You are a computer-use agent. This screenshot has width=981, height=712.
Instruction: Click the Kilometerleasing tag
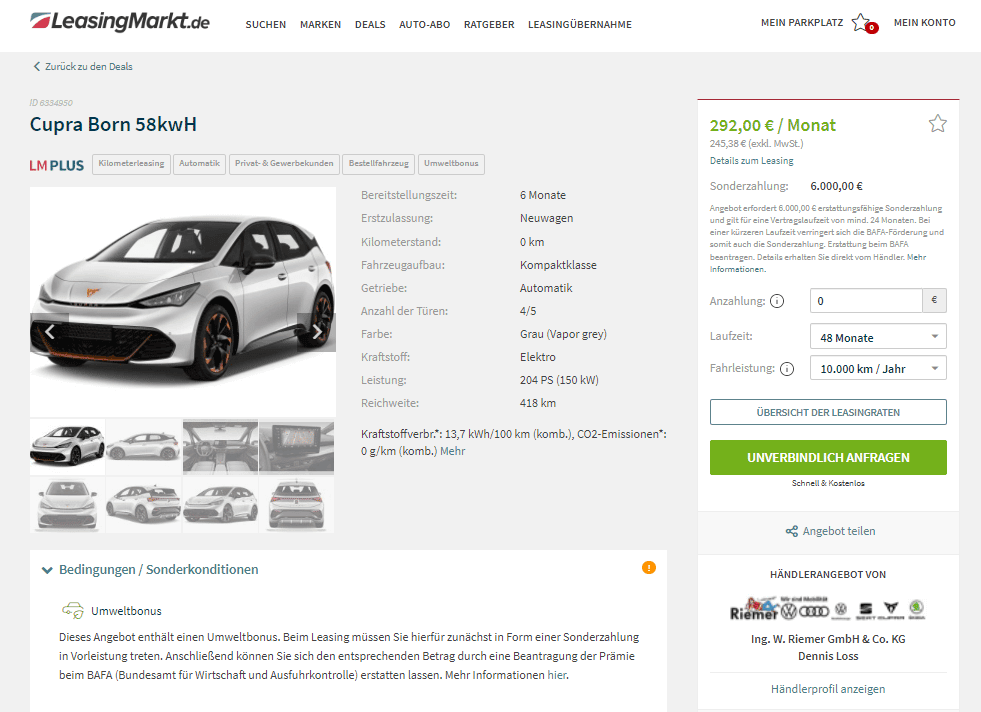pos(131,164)
